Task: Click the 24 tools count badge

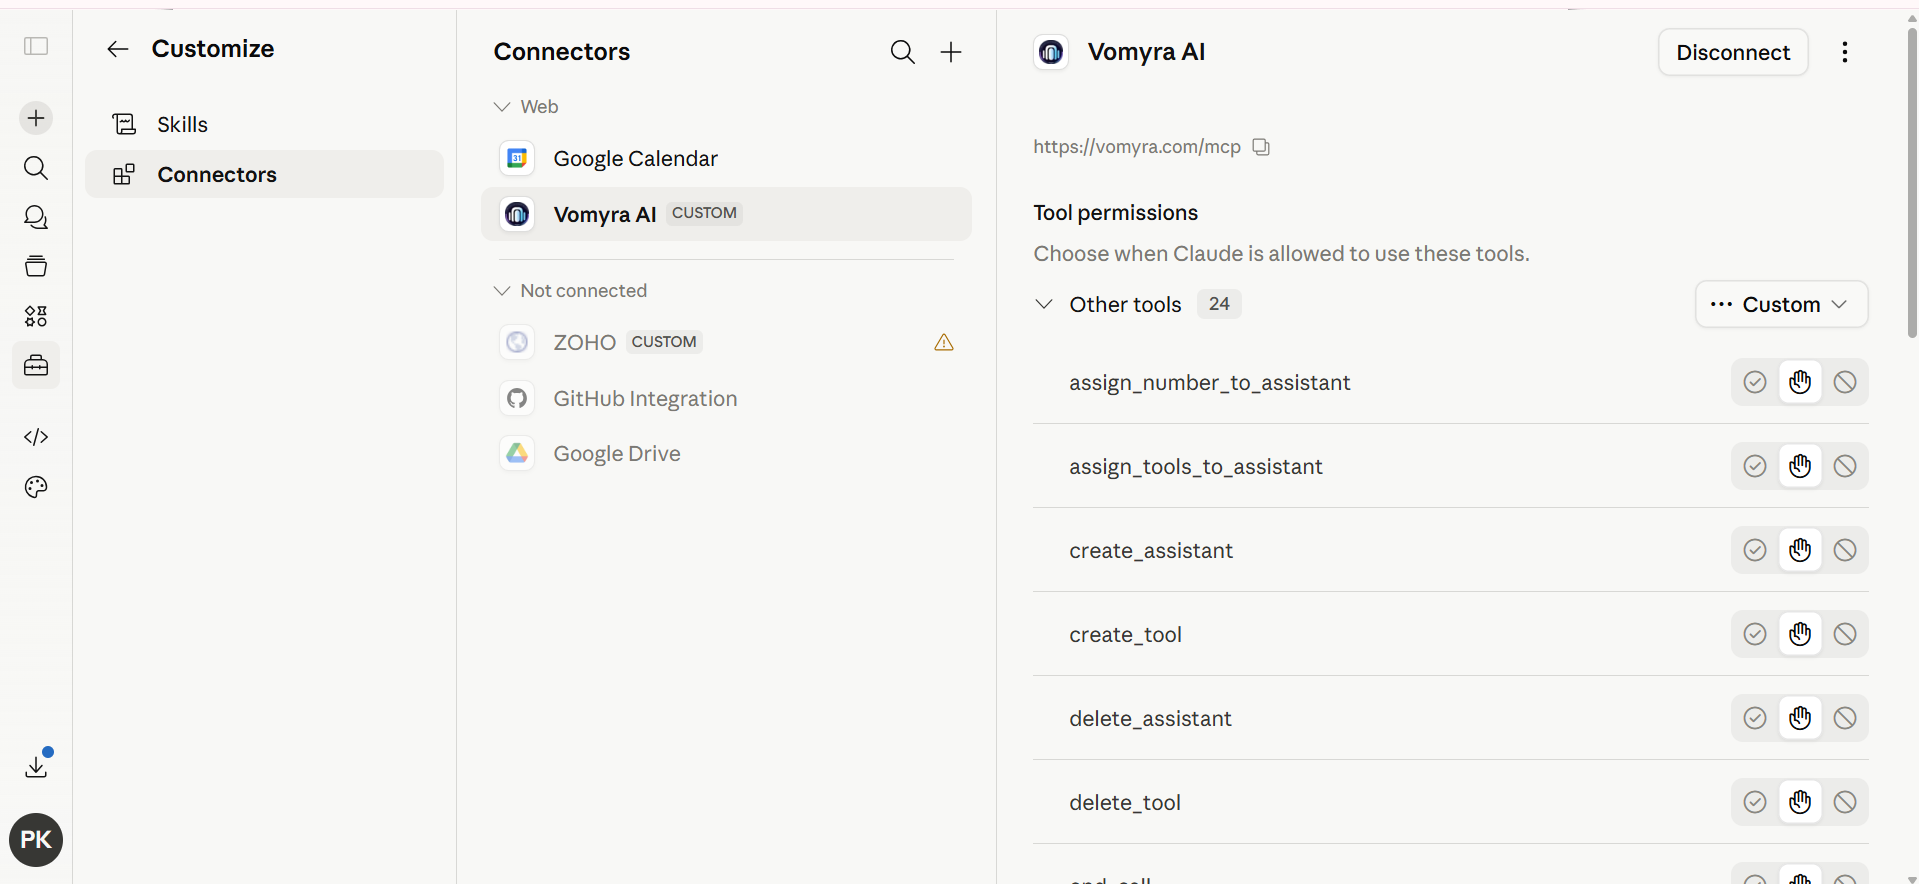Action: (x=1219, y=304)
